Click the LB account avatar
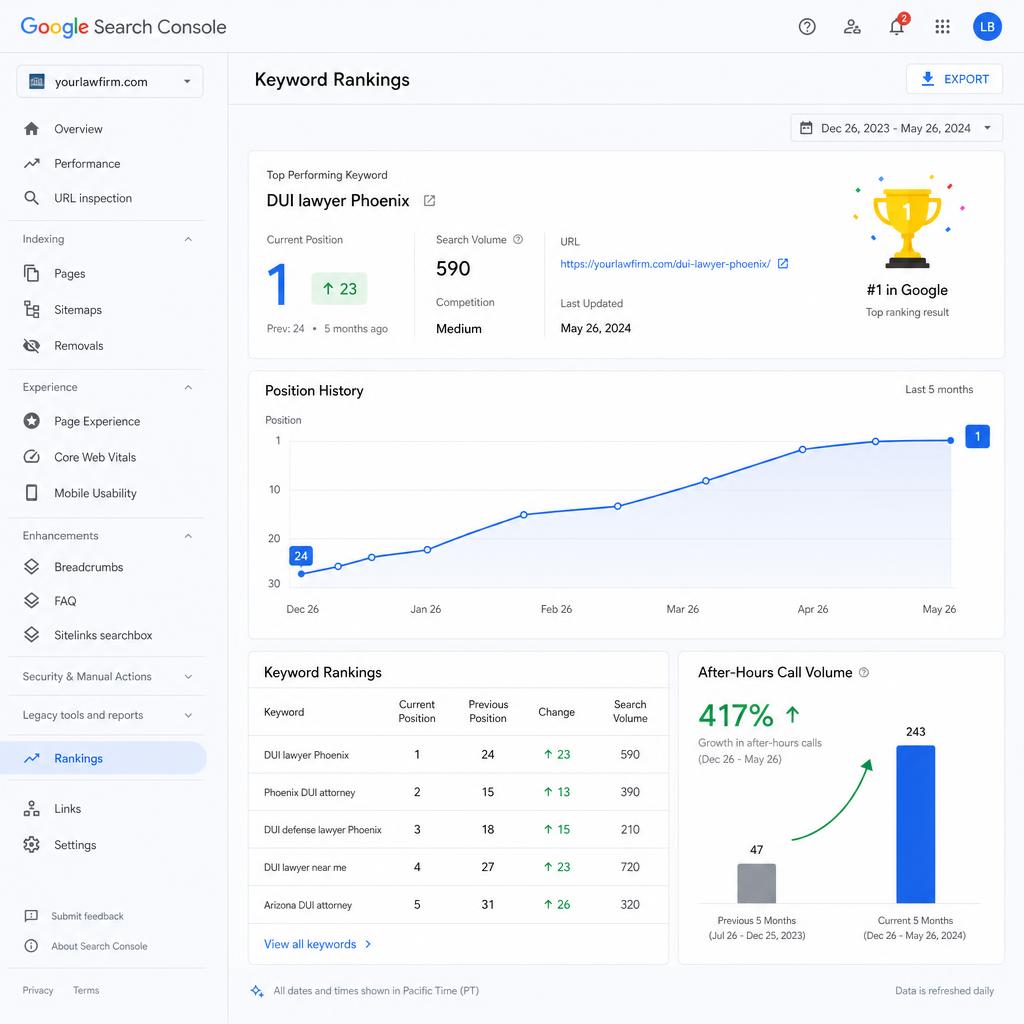The width and height of the screenshot is (1024, 1024). 987,27
